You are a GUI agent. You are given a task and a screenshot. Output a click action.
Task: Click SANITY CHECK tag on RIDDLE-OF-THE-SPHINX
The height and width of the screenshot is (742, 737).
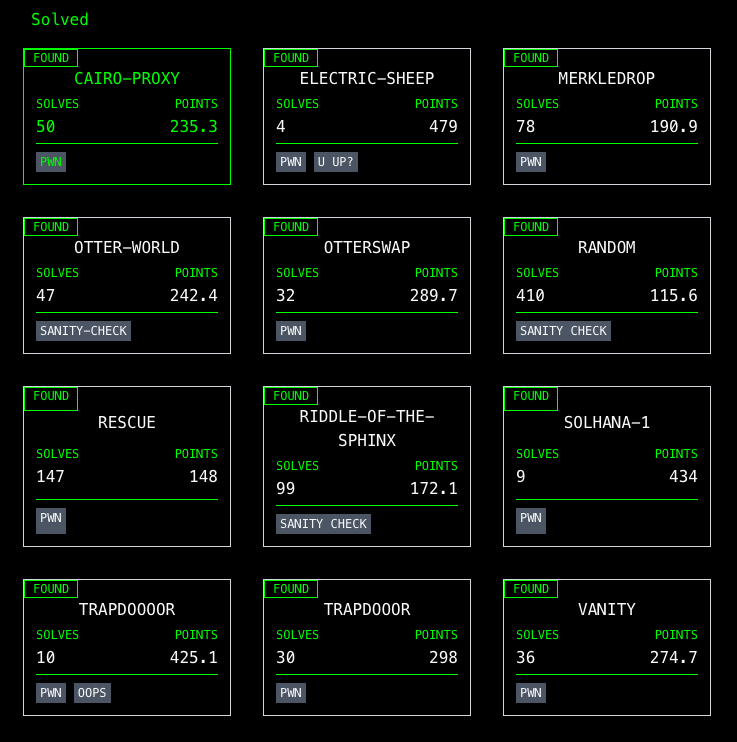click(x=323, y=524)
